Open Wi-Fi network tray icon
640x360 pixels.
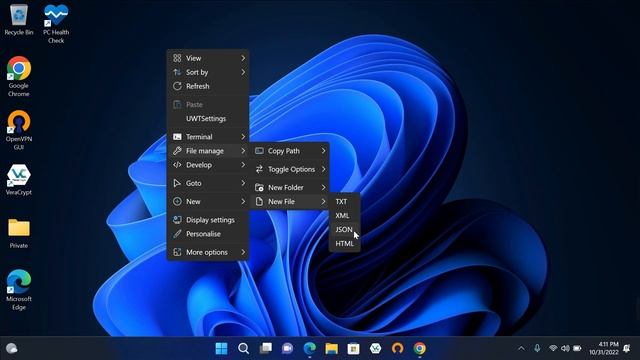[x=553, y=348]
